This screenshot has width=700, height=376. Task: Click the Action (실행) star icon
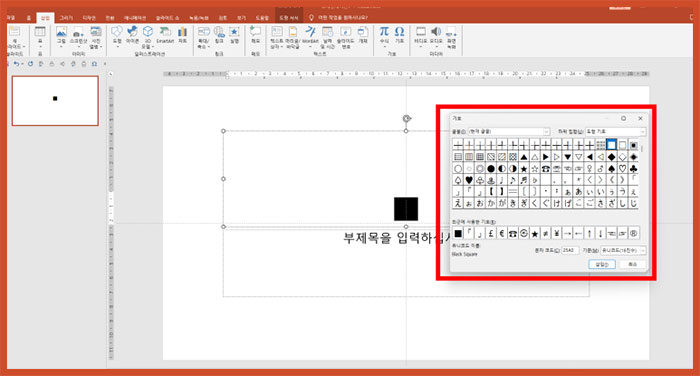tap(234, 35)
